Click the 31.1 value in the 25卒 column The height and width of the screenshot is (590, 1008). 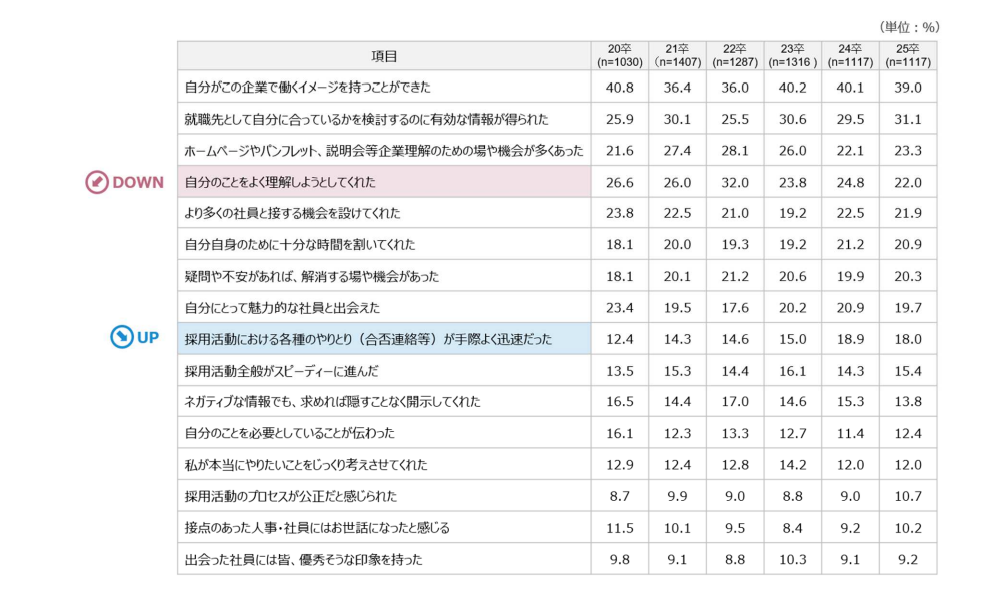click(908, 119)
